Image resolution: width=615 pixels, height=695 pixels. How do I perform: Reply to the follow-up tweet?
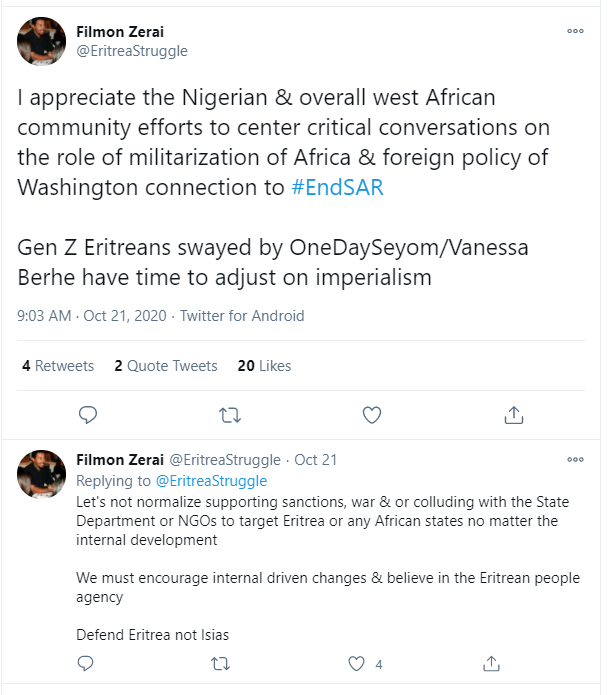86,662
